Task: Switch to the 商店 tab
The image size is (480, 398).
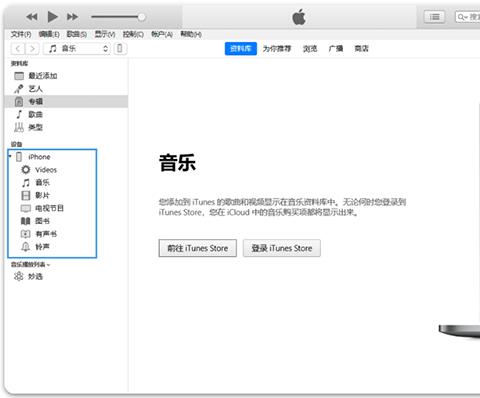Action: coord(361,49)
